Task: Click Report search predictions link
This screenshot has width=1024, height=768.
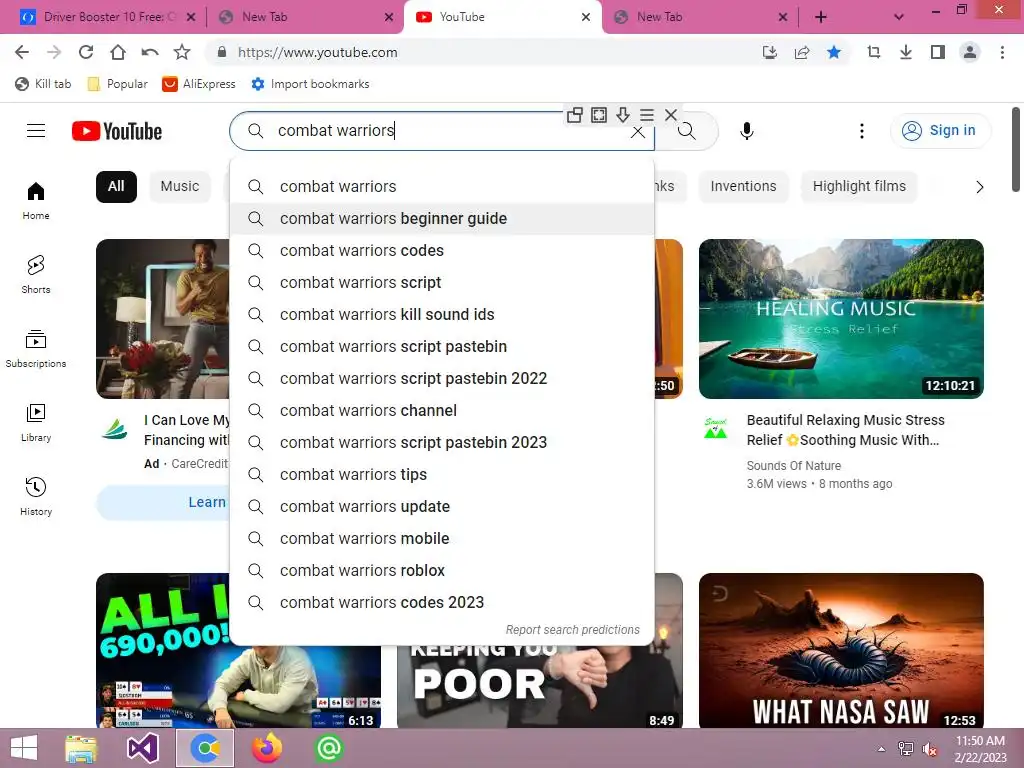Action: coord(573,630)
